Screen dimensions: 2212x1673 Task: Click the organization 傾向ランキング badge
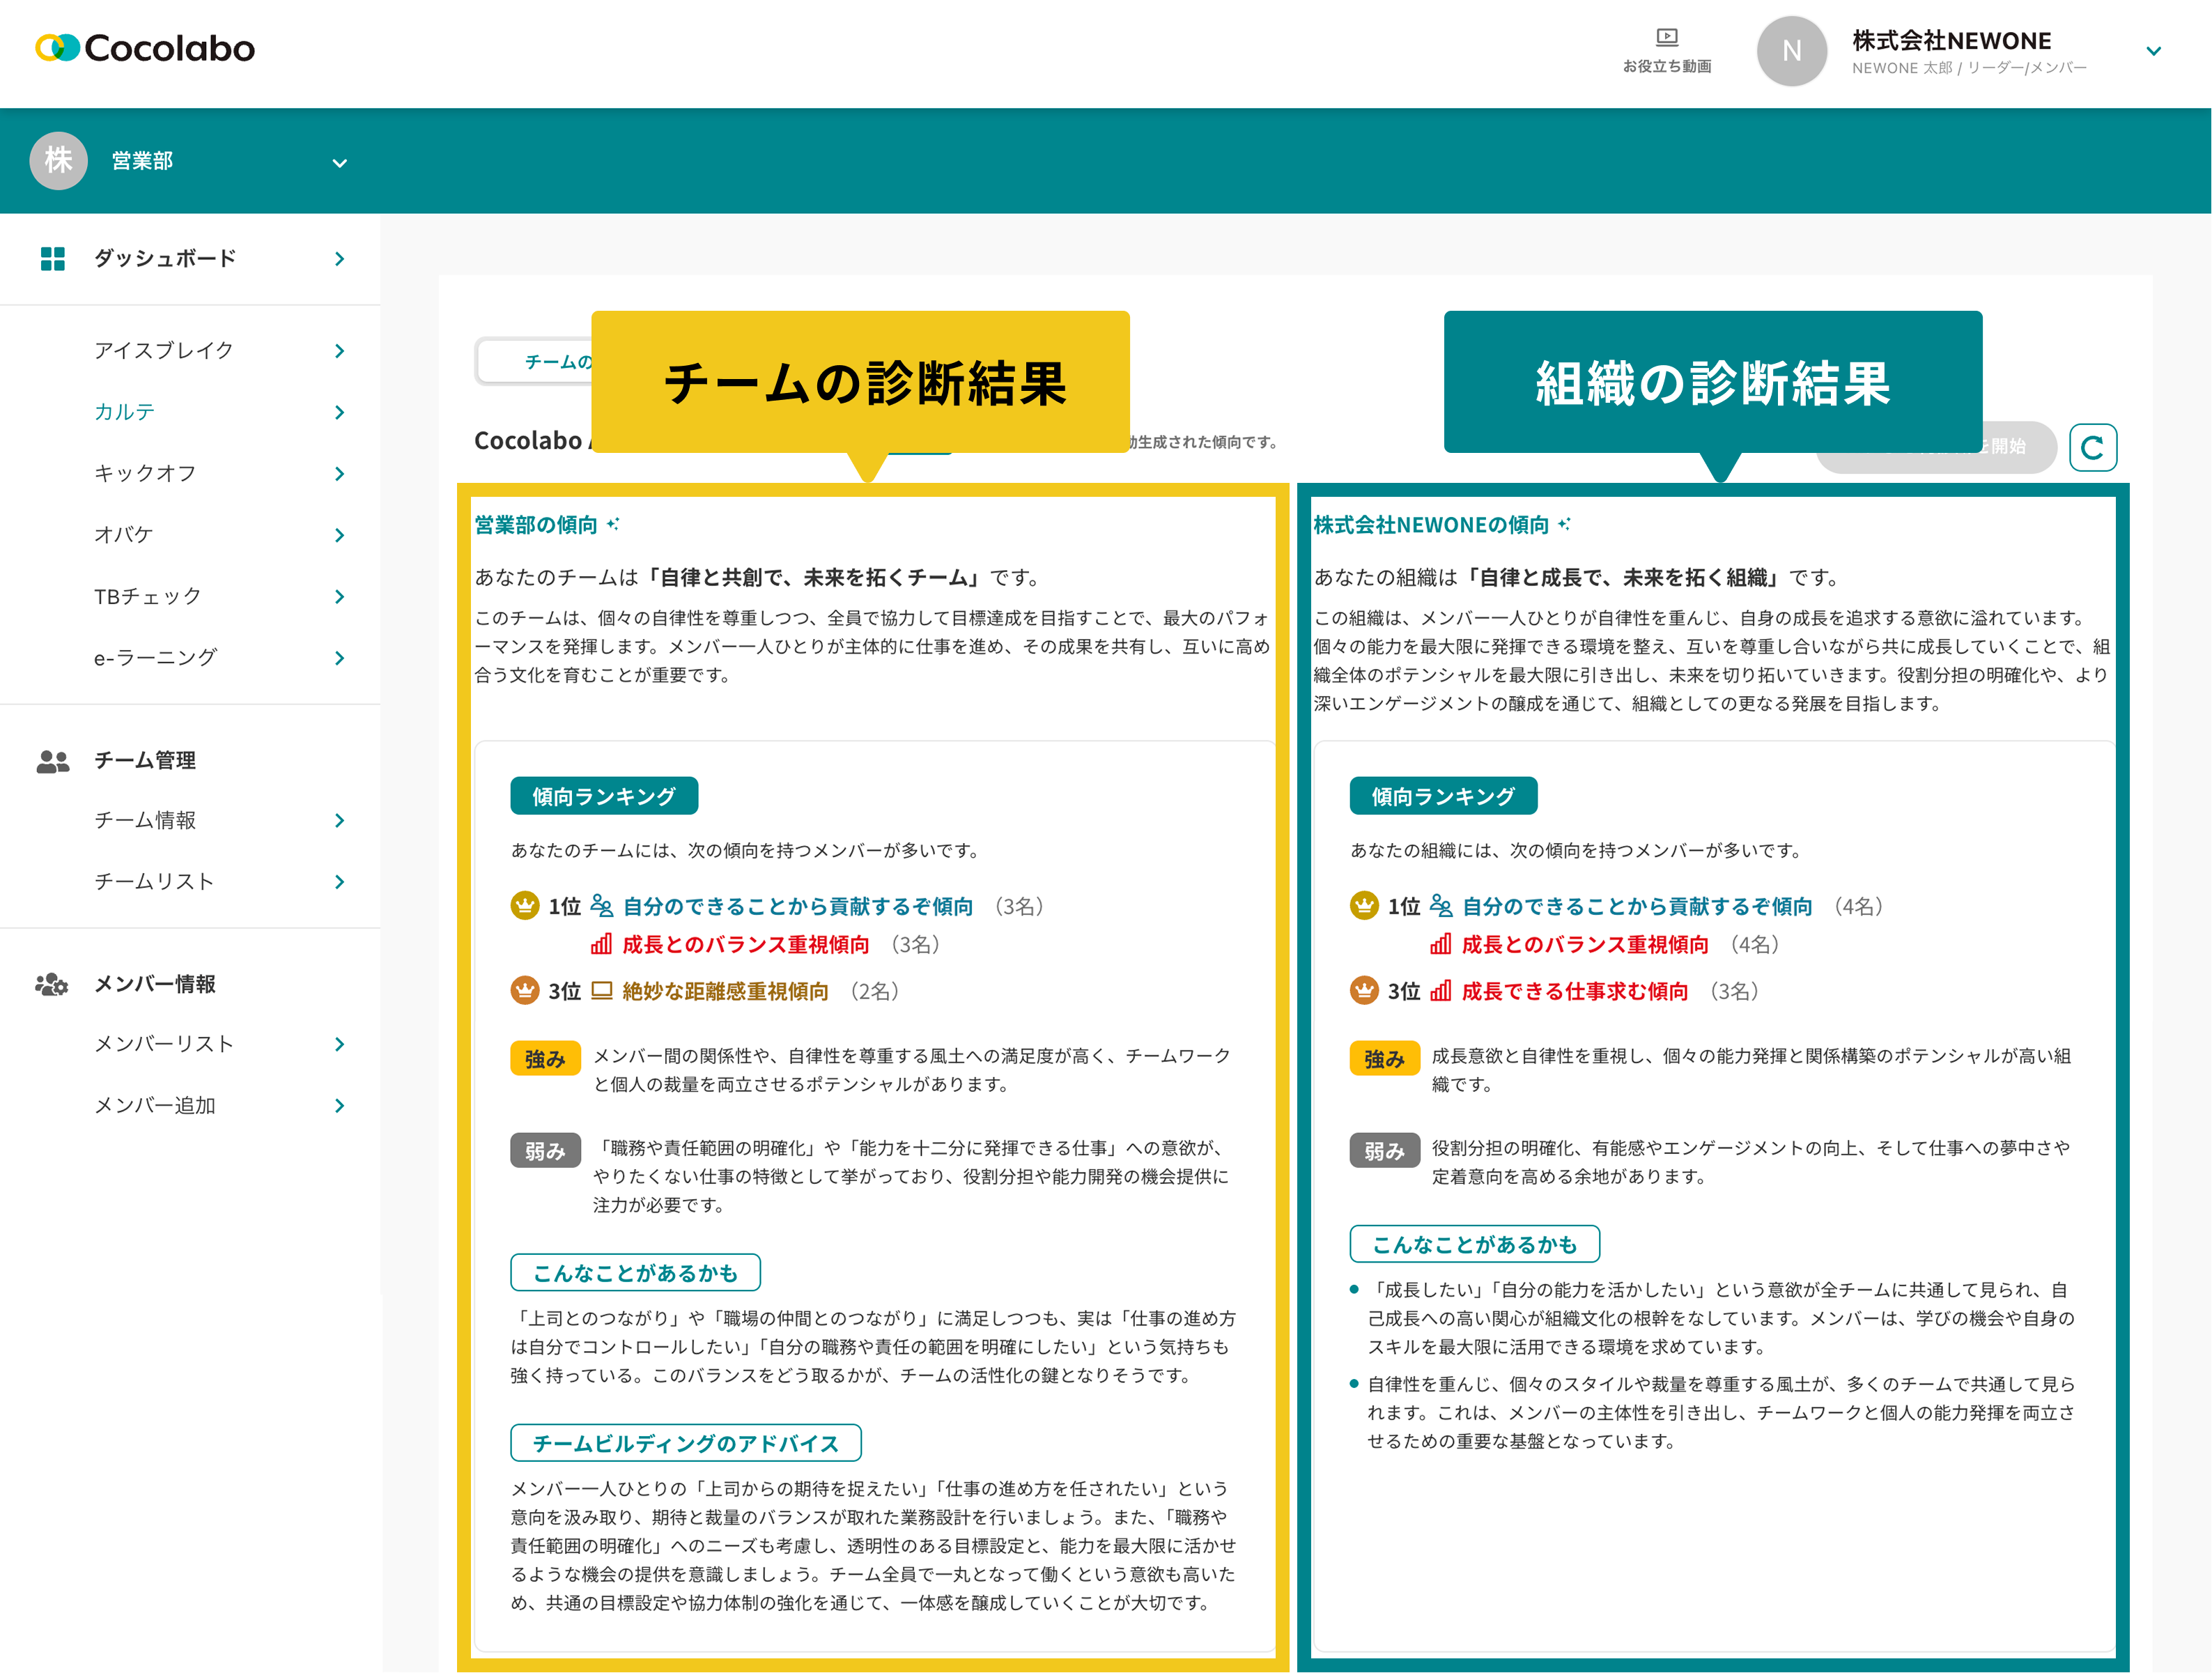1443,796
